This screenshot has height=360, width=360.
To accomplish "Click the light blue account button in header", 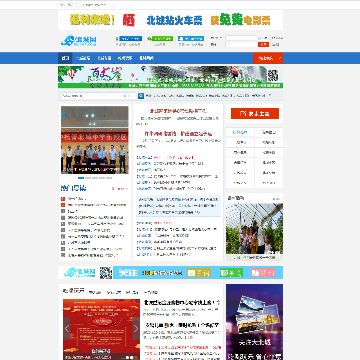I will [x=191, y=39].
